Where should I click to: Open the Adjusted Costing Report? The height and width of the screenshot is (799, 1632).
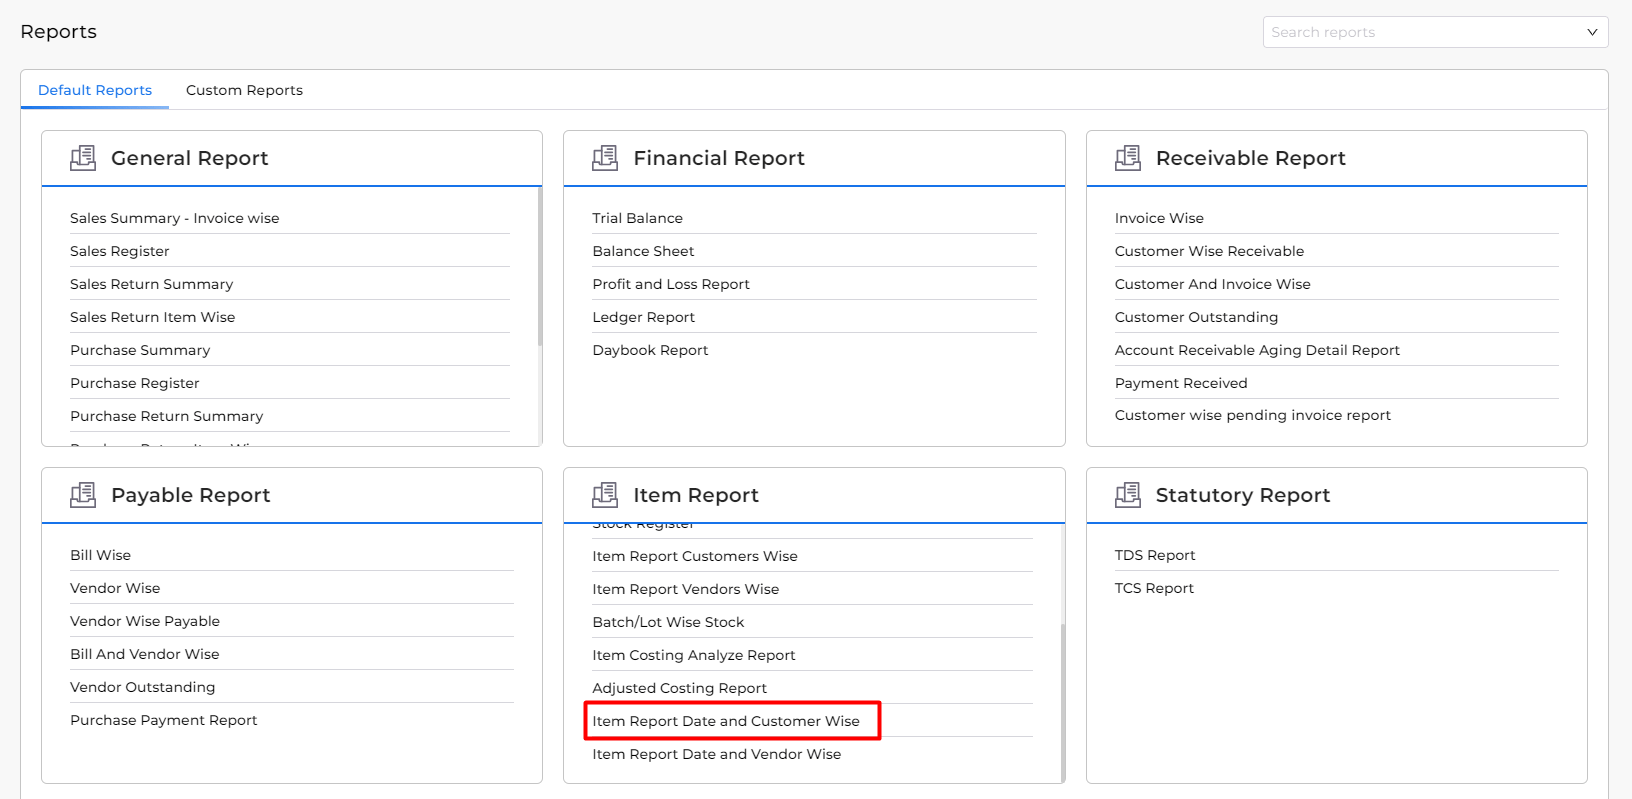pos(680,688)
